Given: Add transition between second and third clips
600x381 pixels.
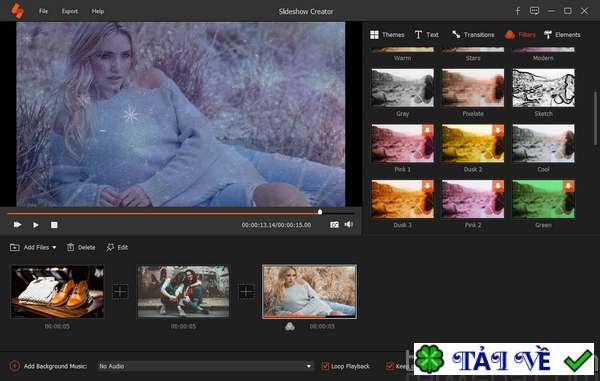Looking at the screenshot, I should coord(246,292).
